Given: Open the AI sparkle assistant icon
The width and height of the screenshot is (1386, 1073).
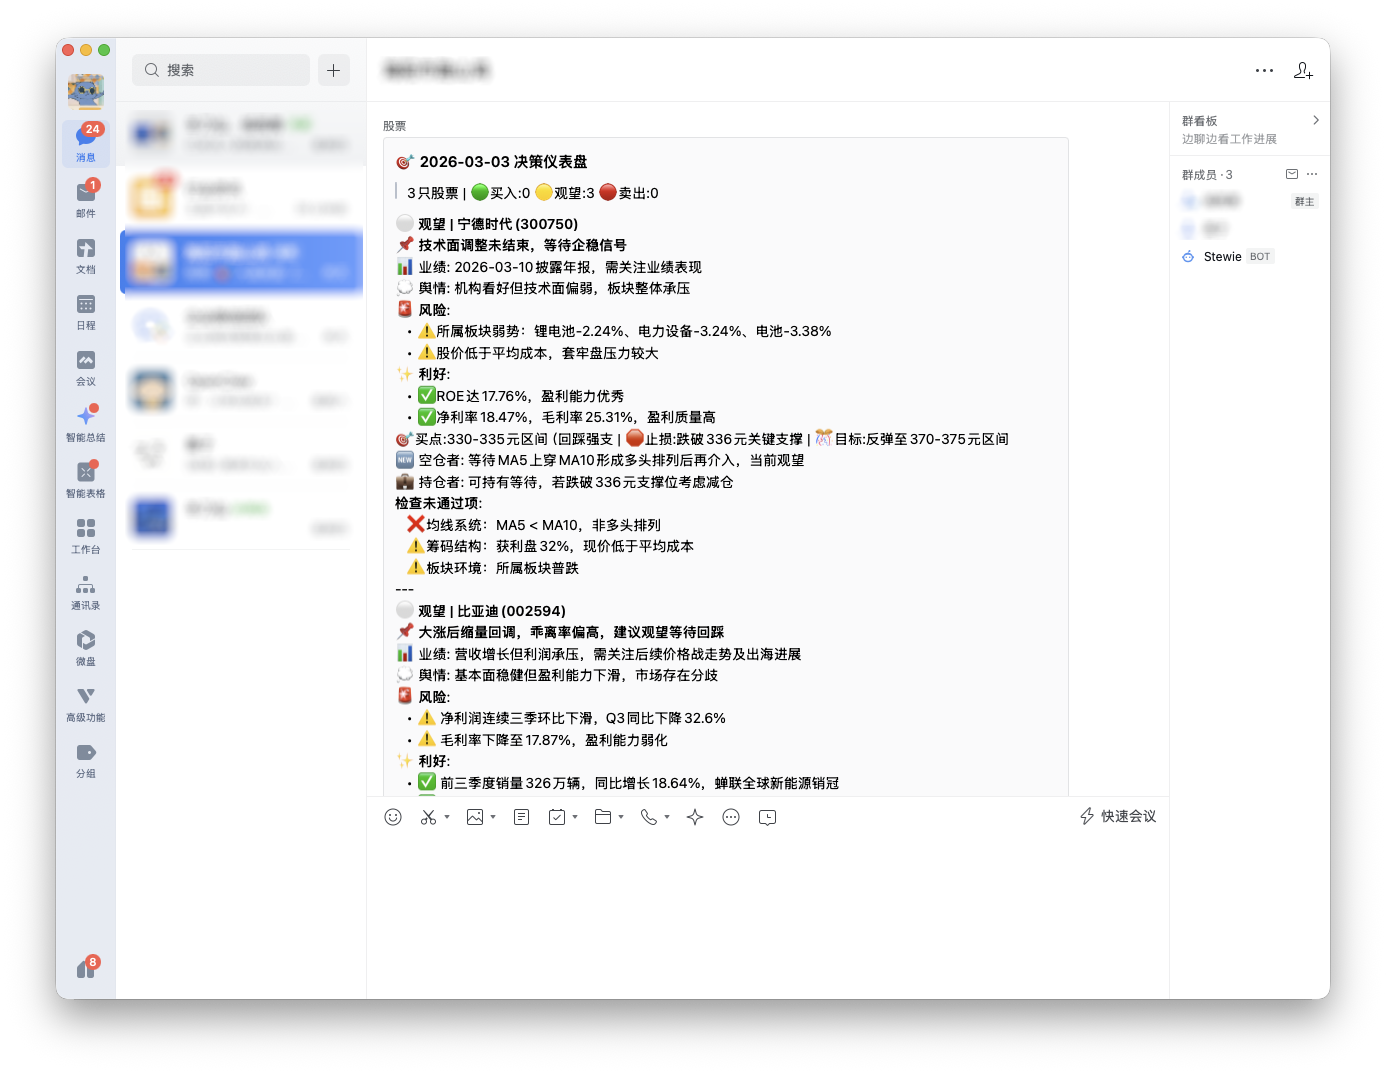Looking at the screenshot, I should 694,817.
